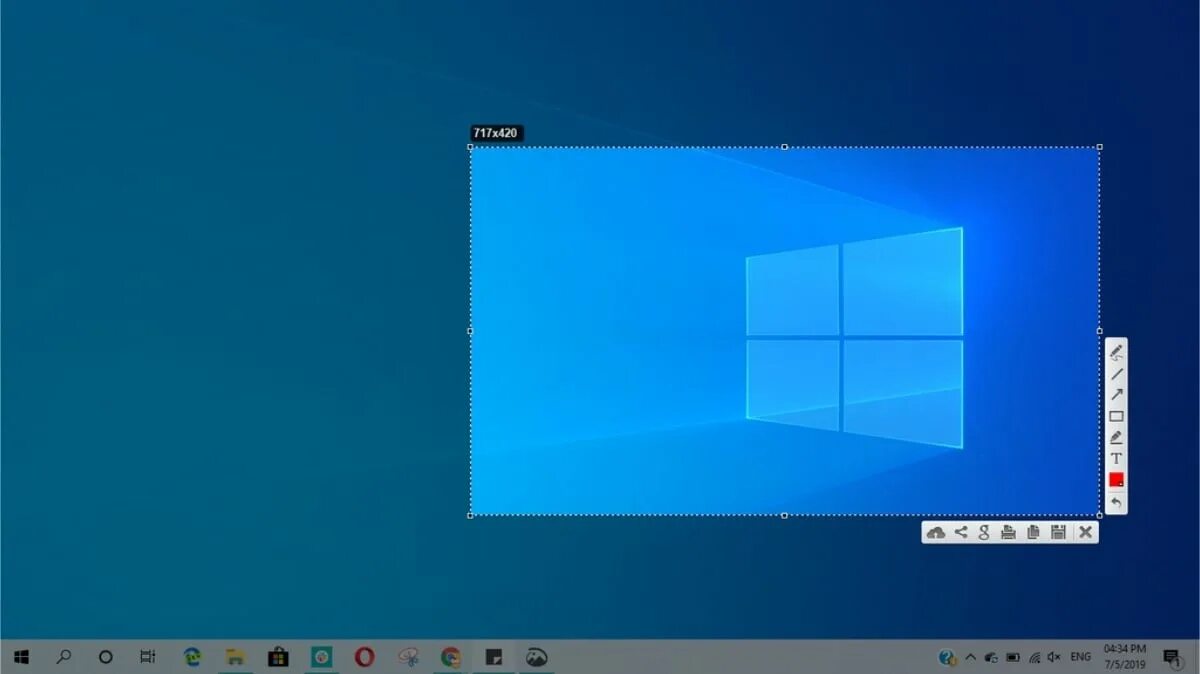Launch Opera browser from taskbar
The height and width of the screenshot is (674, 1200).
coord(365,657)
